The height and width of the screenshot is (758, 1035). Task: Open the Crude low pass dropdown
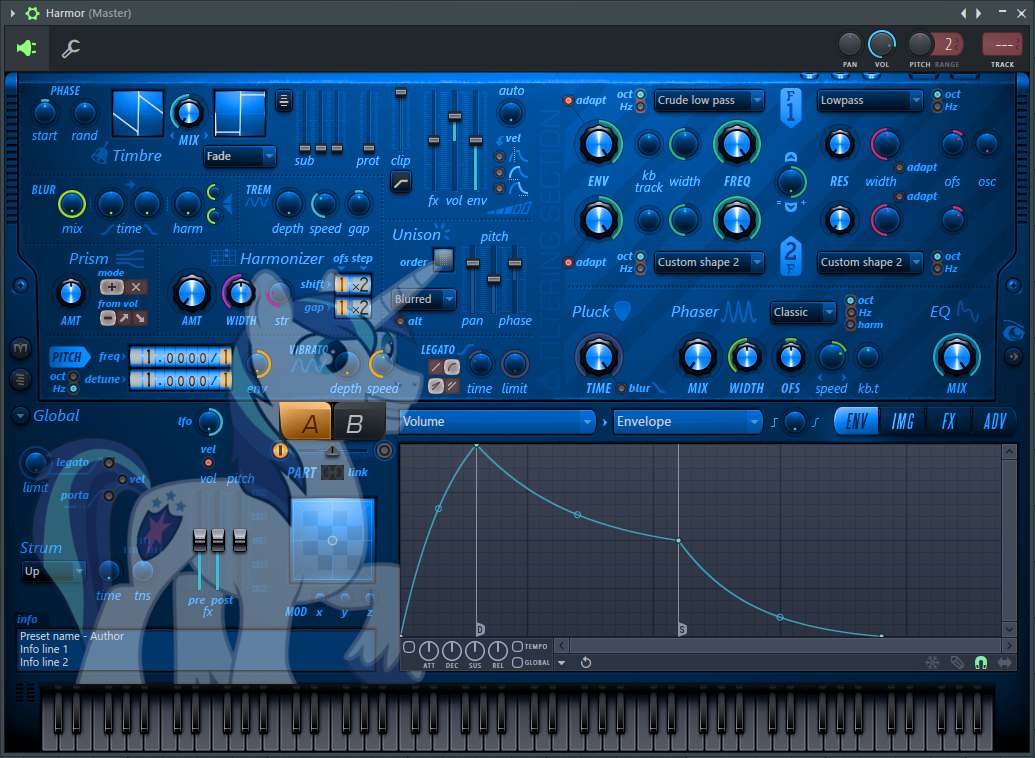pyautogui.click(x=709, y=100)
